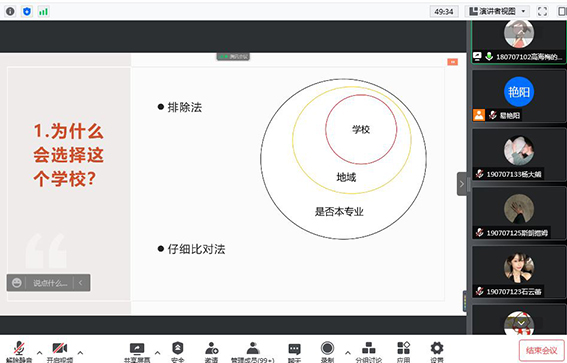Collapse the floating chat box arrow
This screenshot has width=567, height=363.
pyautogui.click(x=81, y=283)
